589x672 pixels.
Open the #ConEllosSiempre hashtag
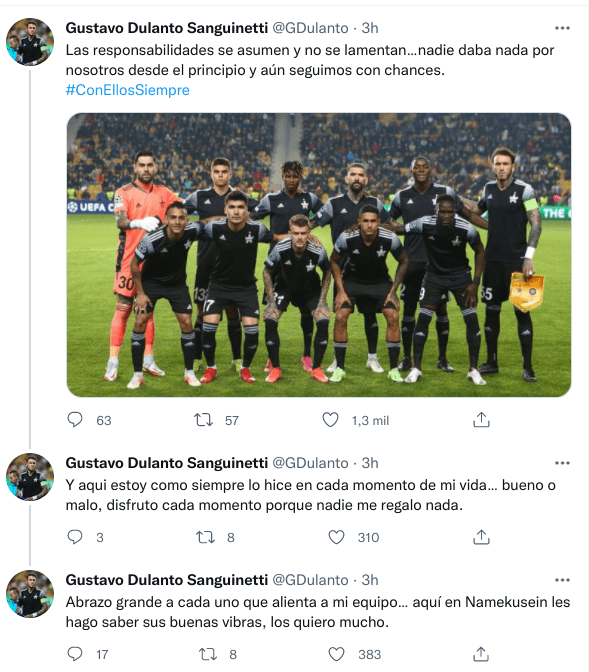pos(127,90)
